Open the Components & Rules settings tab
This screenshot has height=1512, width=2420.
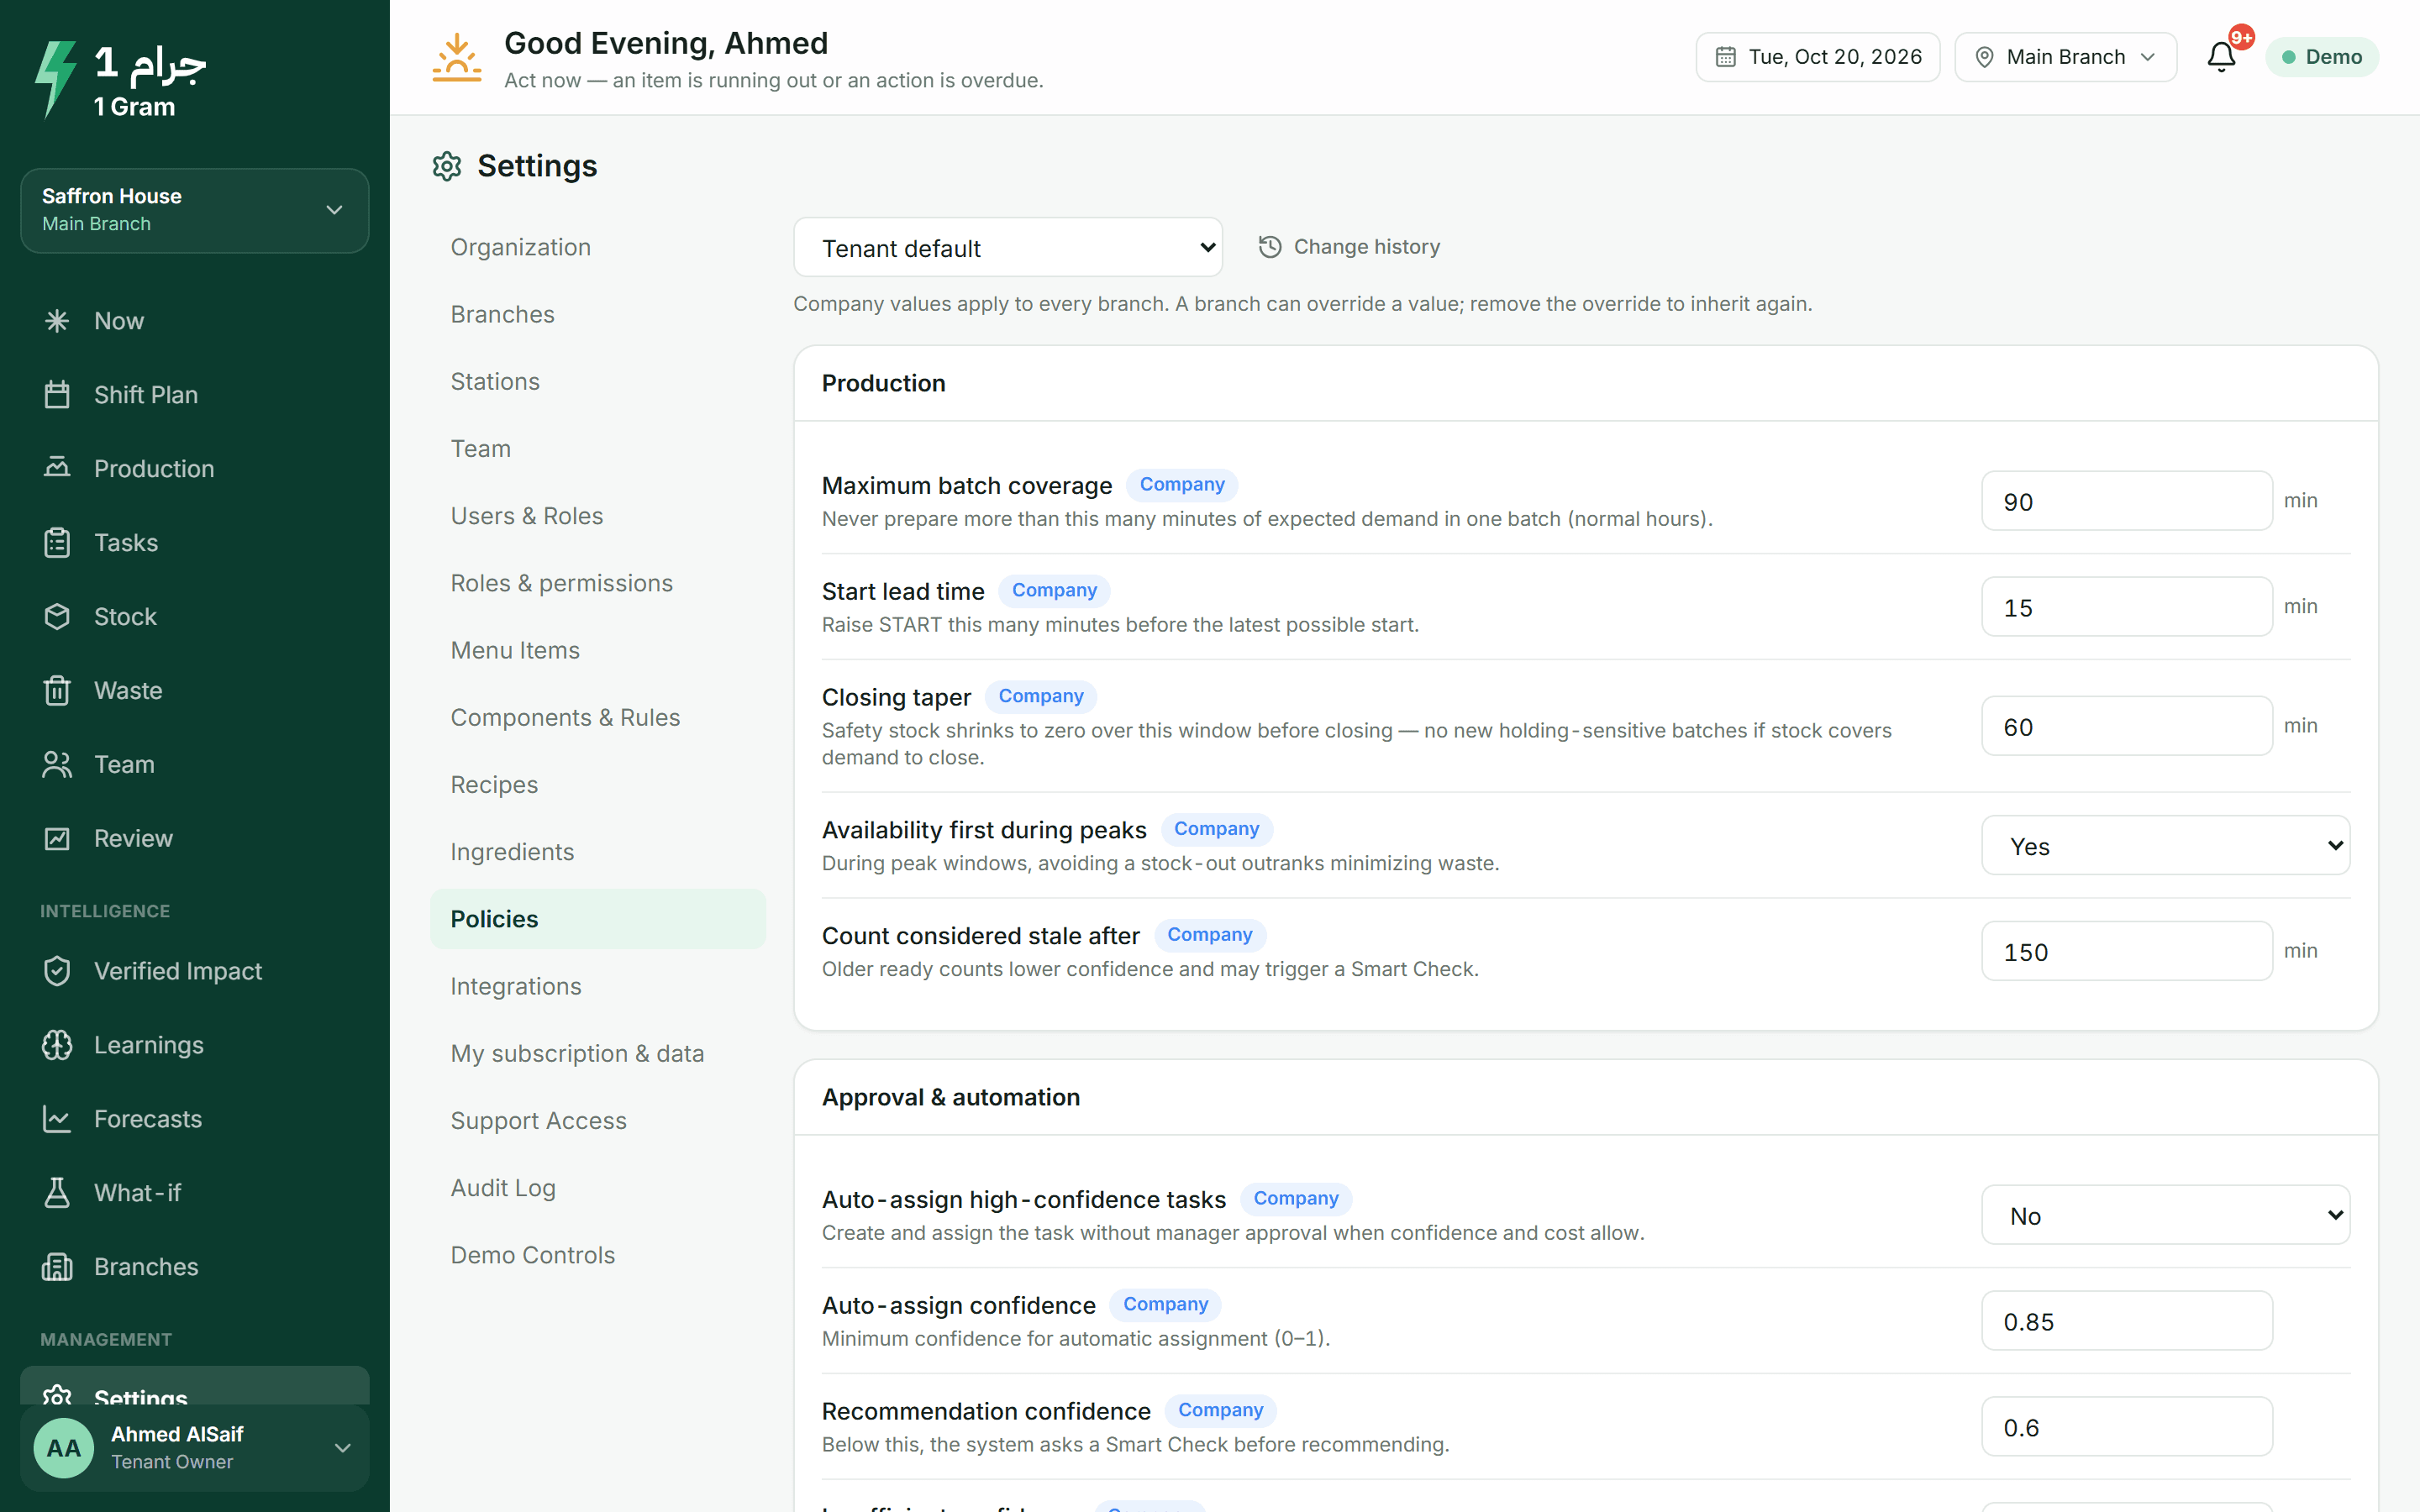(598, 717)
